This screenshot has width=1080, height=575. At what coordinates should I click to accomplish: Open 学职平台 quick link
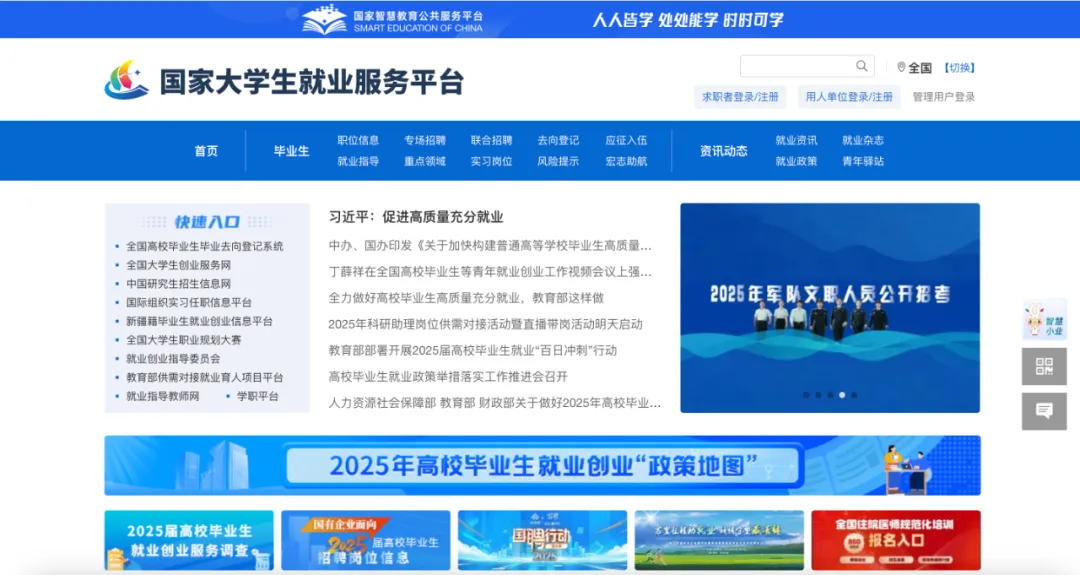coord(258,396)
